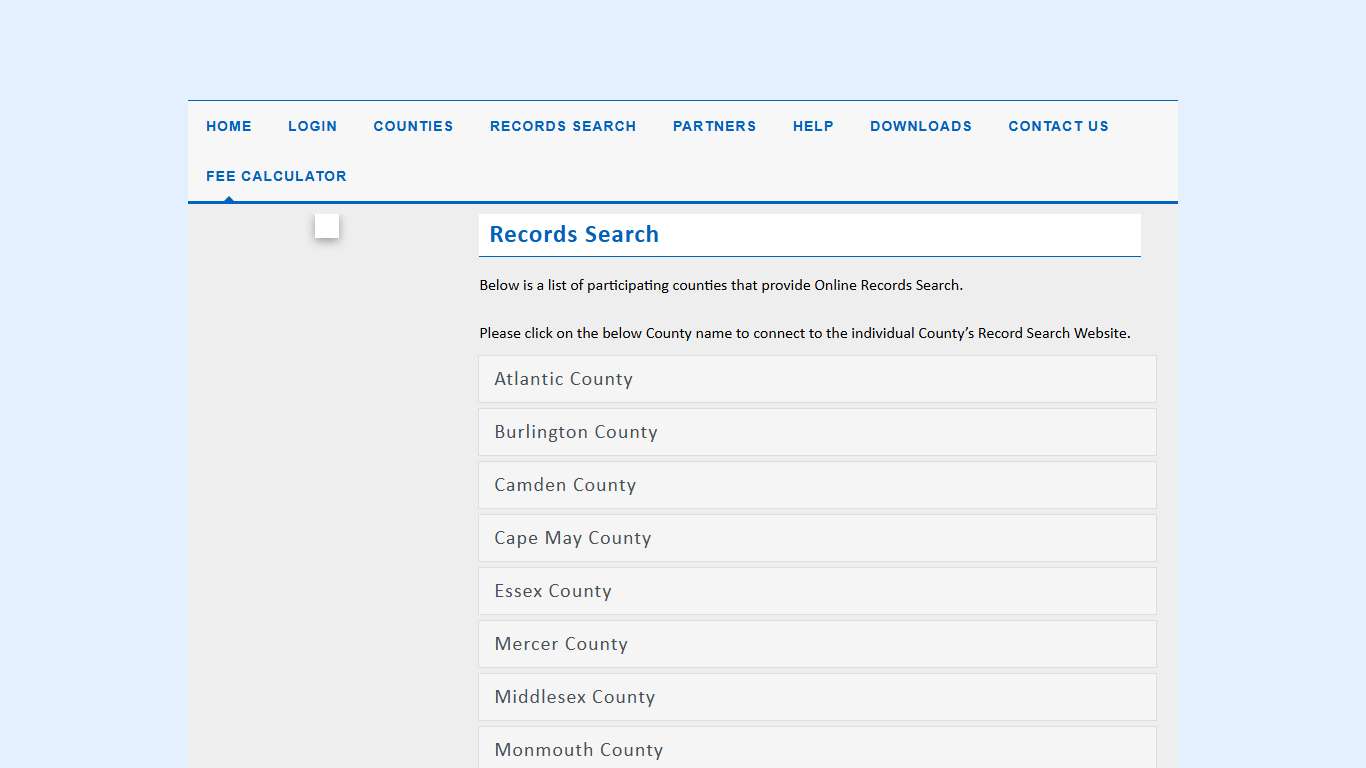The image size is (1366, 768).
Task: Open the PARTNERS page
Action: coord(714,126)
